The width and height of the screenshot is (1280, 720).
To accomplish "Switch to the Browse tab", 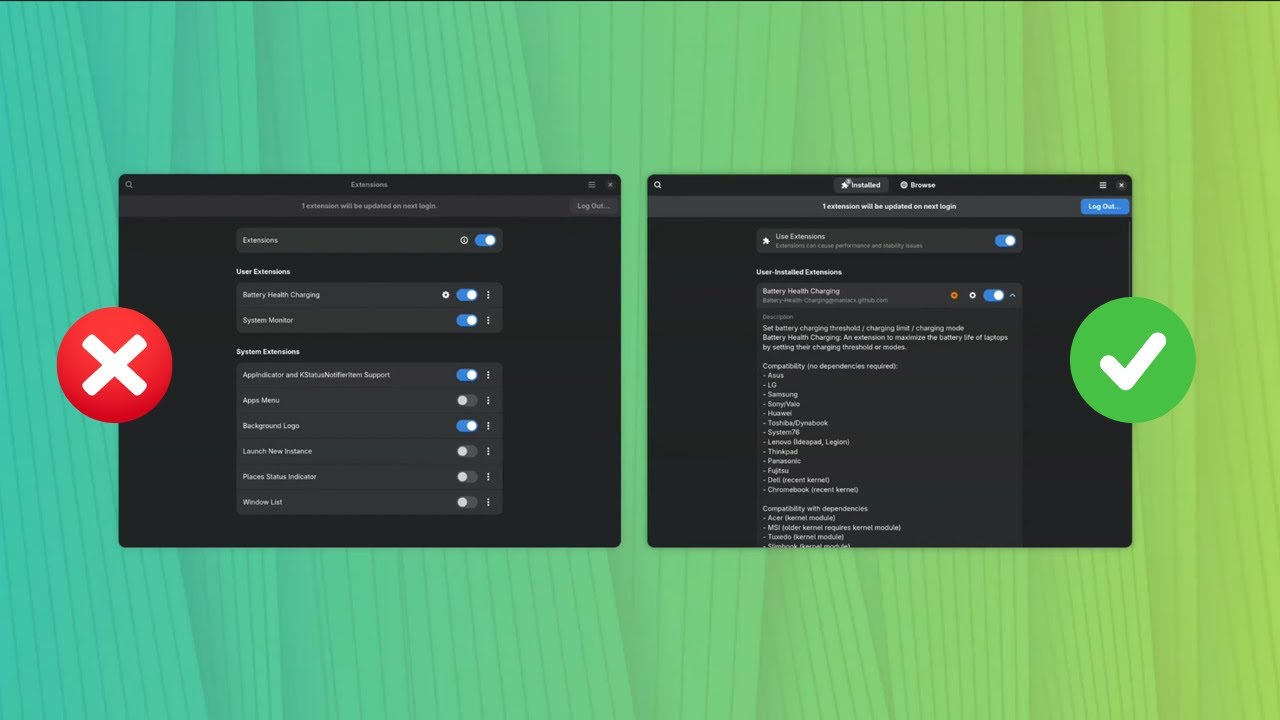I will [x=918, y=185].
